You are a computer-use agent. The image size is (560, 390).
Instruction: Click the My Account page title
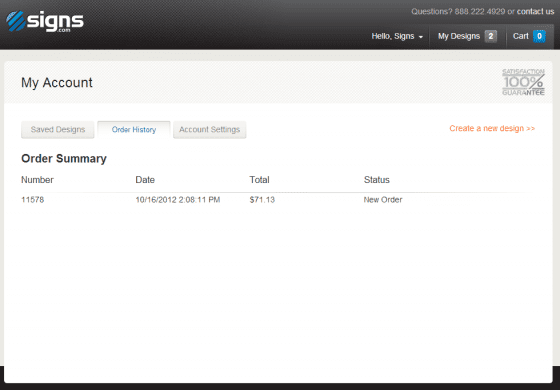tap(57, 83)
